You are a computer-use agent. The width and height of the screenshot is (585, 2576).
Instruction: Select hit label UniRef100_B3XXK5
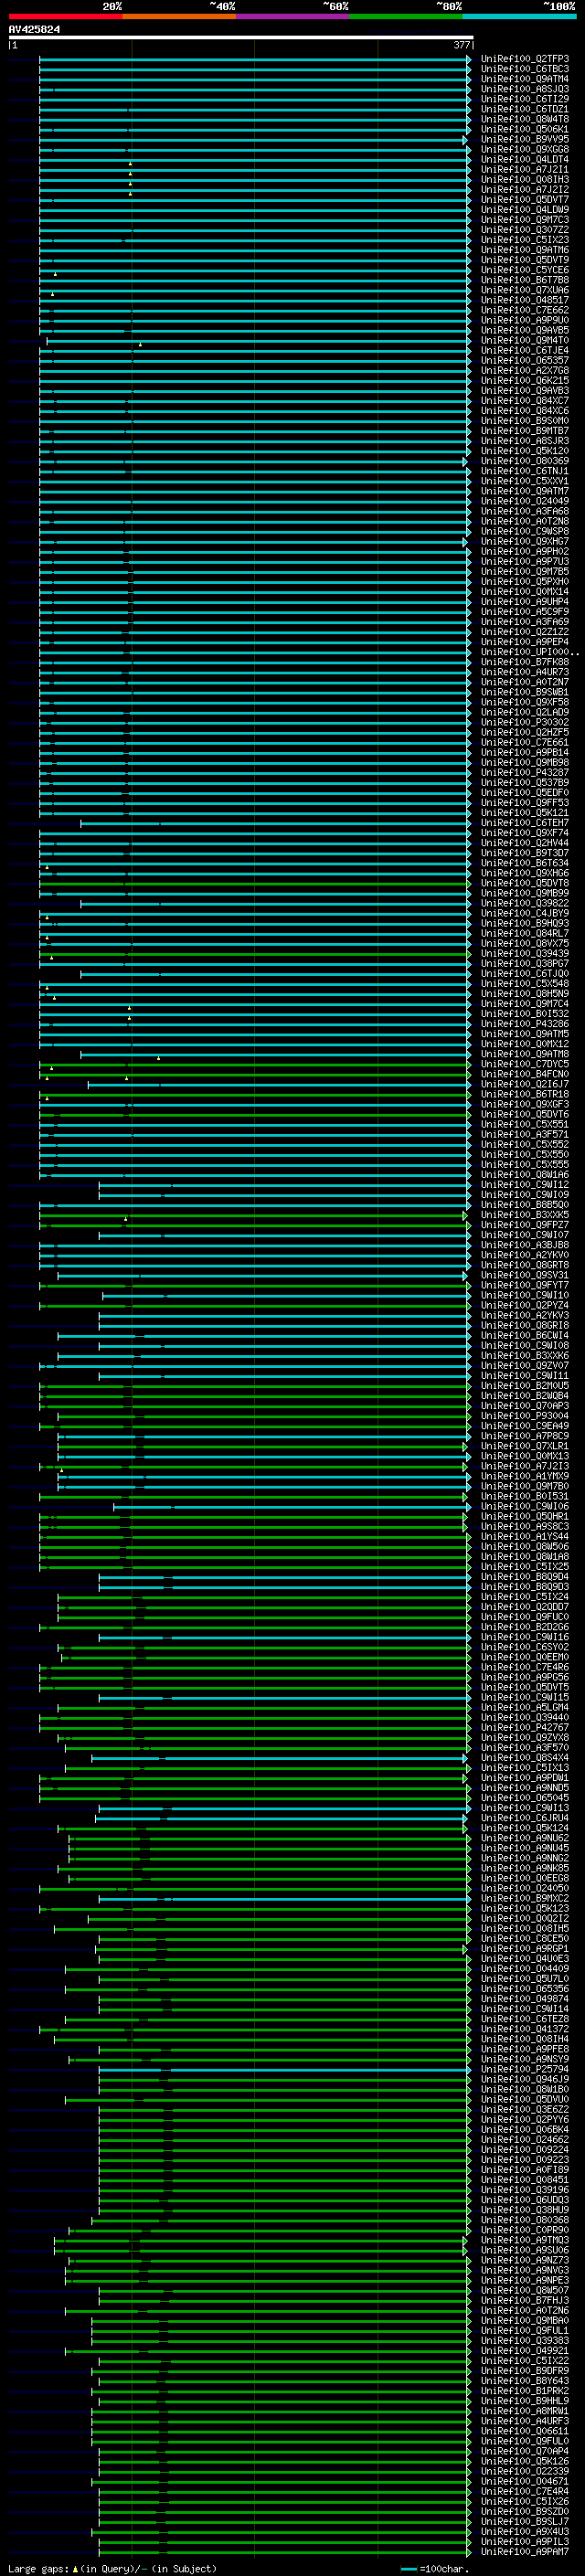point(525,1215)
